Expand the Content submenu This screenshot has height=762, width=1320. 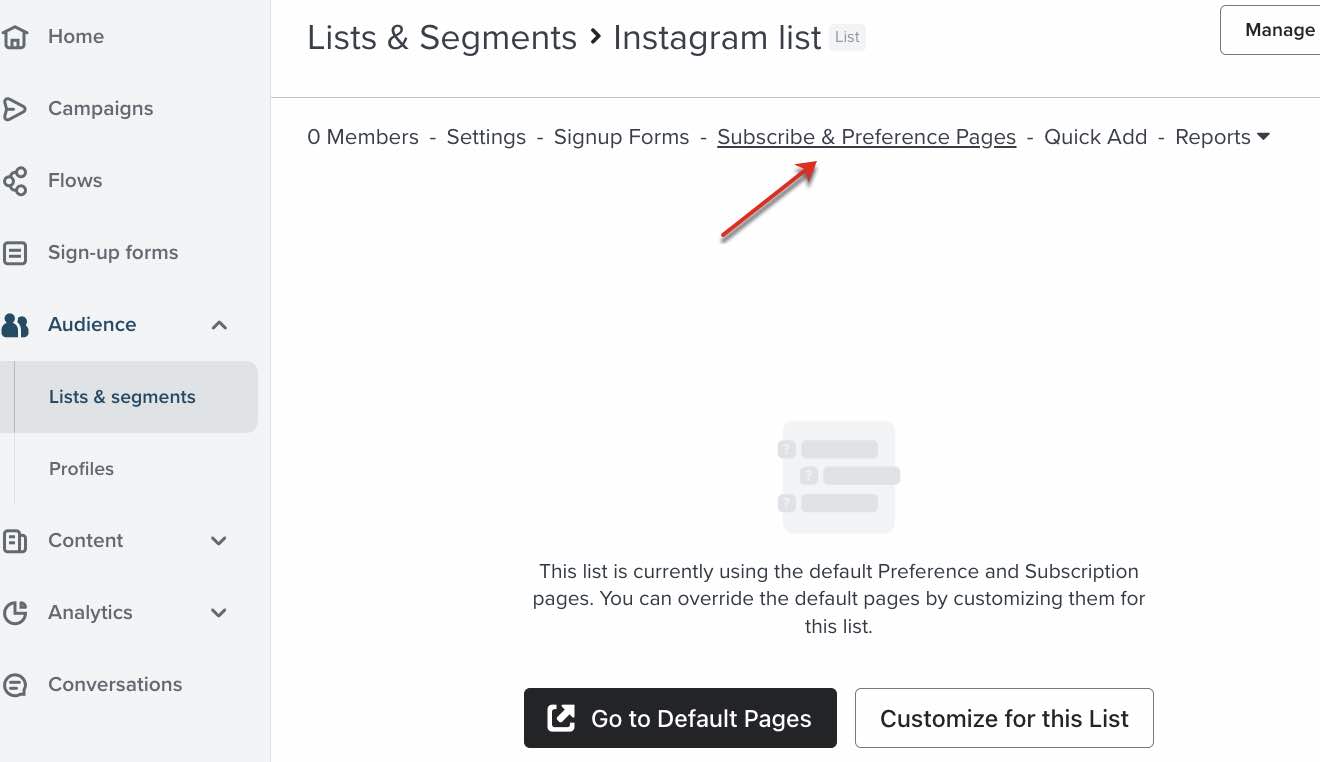[219, 540]
